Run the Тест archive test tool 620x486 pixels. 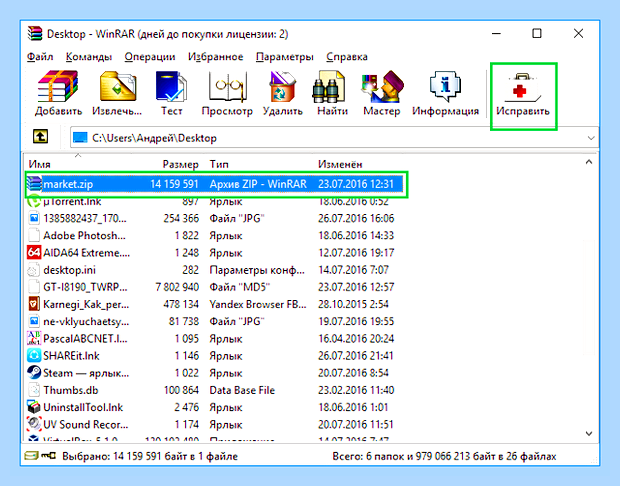click(171, 94)
